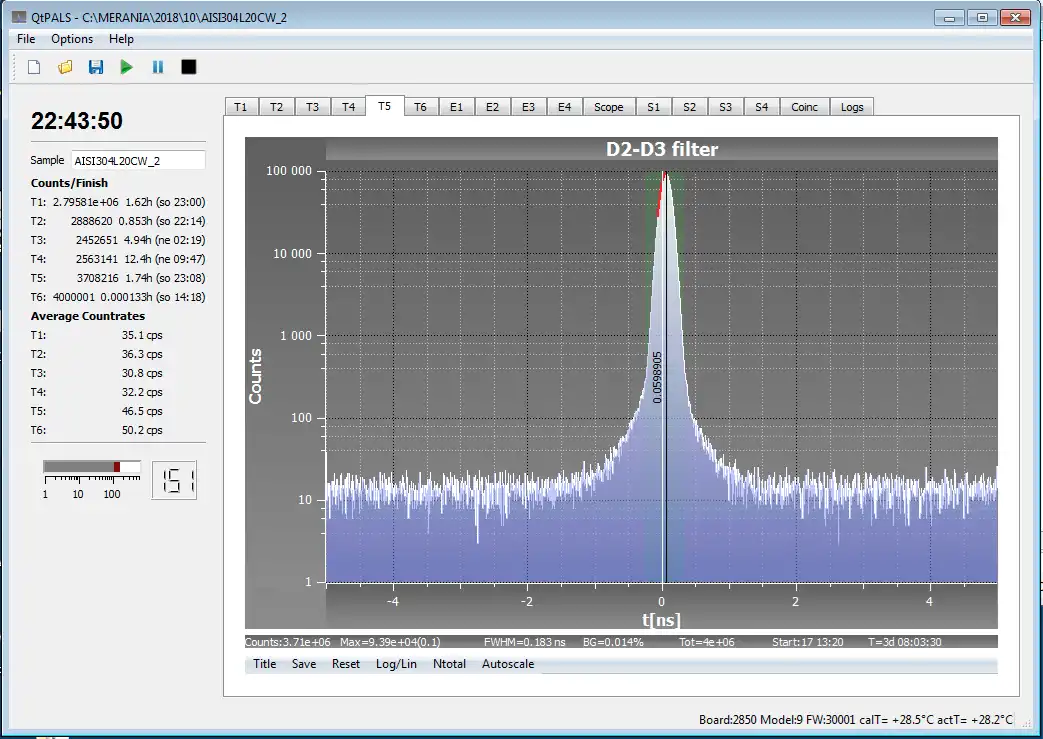
Task: Pause measurement with the pause icon
Action: pos(157,67)
